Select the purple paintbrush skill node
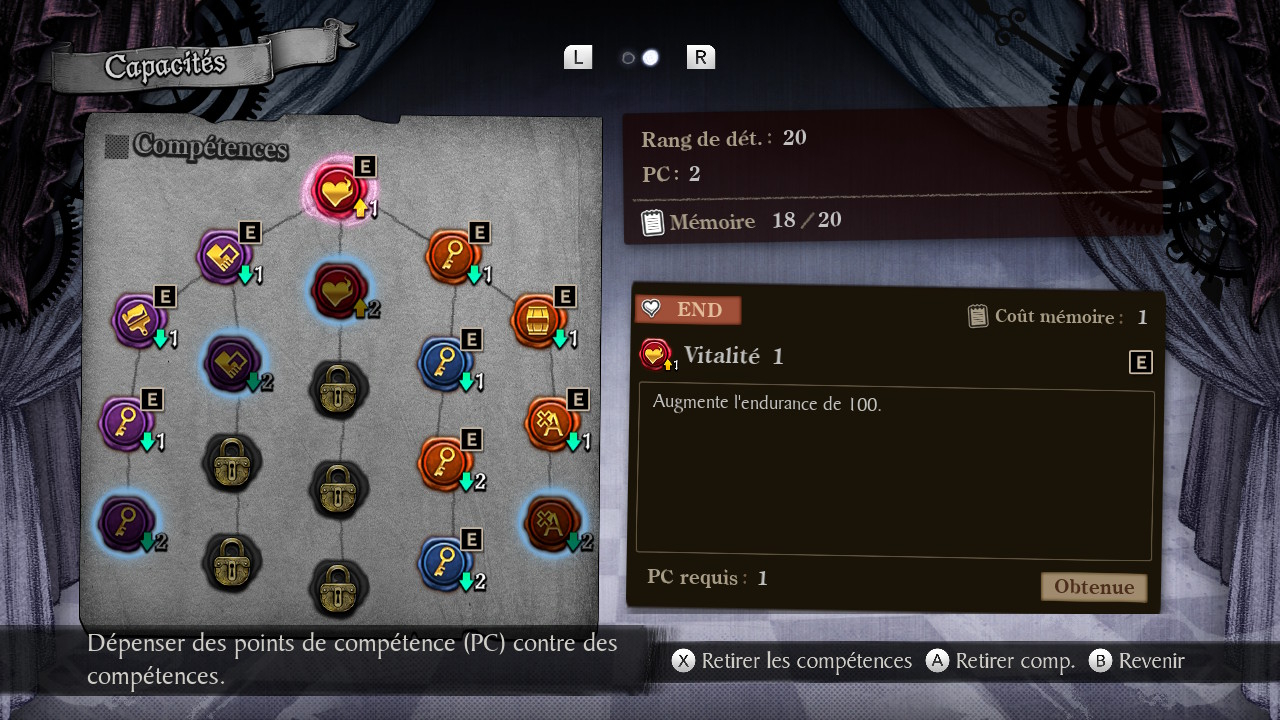Screen dimensions: 1280x720 [x=140, y=319]
